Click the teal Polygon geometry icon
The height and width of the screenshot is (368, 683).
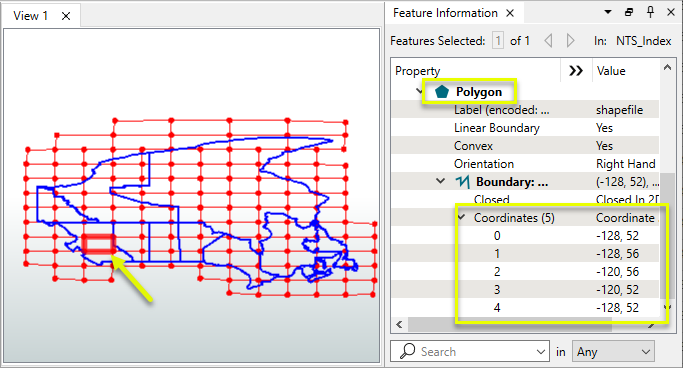(442, 91)
